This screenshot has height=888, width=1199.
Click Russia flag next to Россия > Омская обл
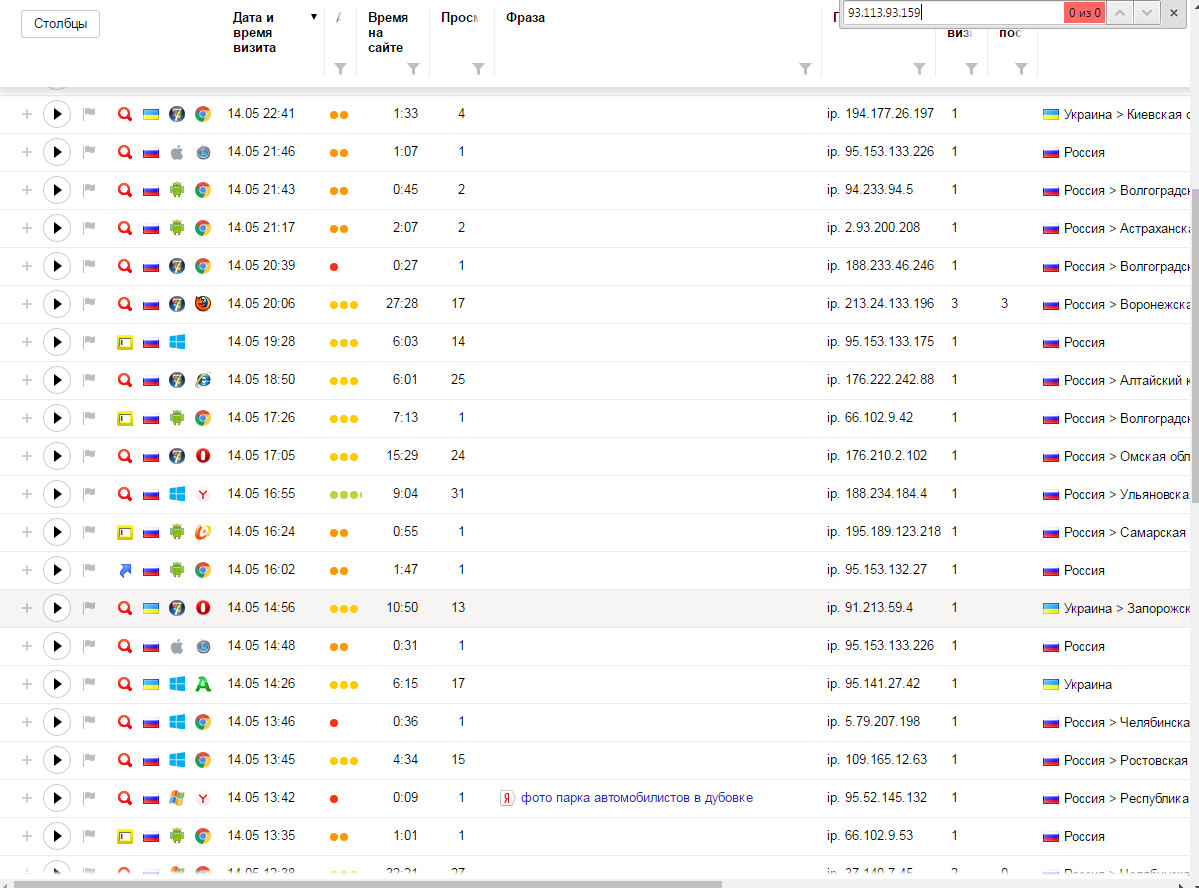[1051, 457]
